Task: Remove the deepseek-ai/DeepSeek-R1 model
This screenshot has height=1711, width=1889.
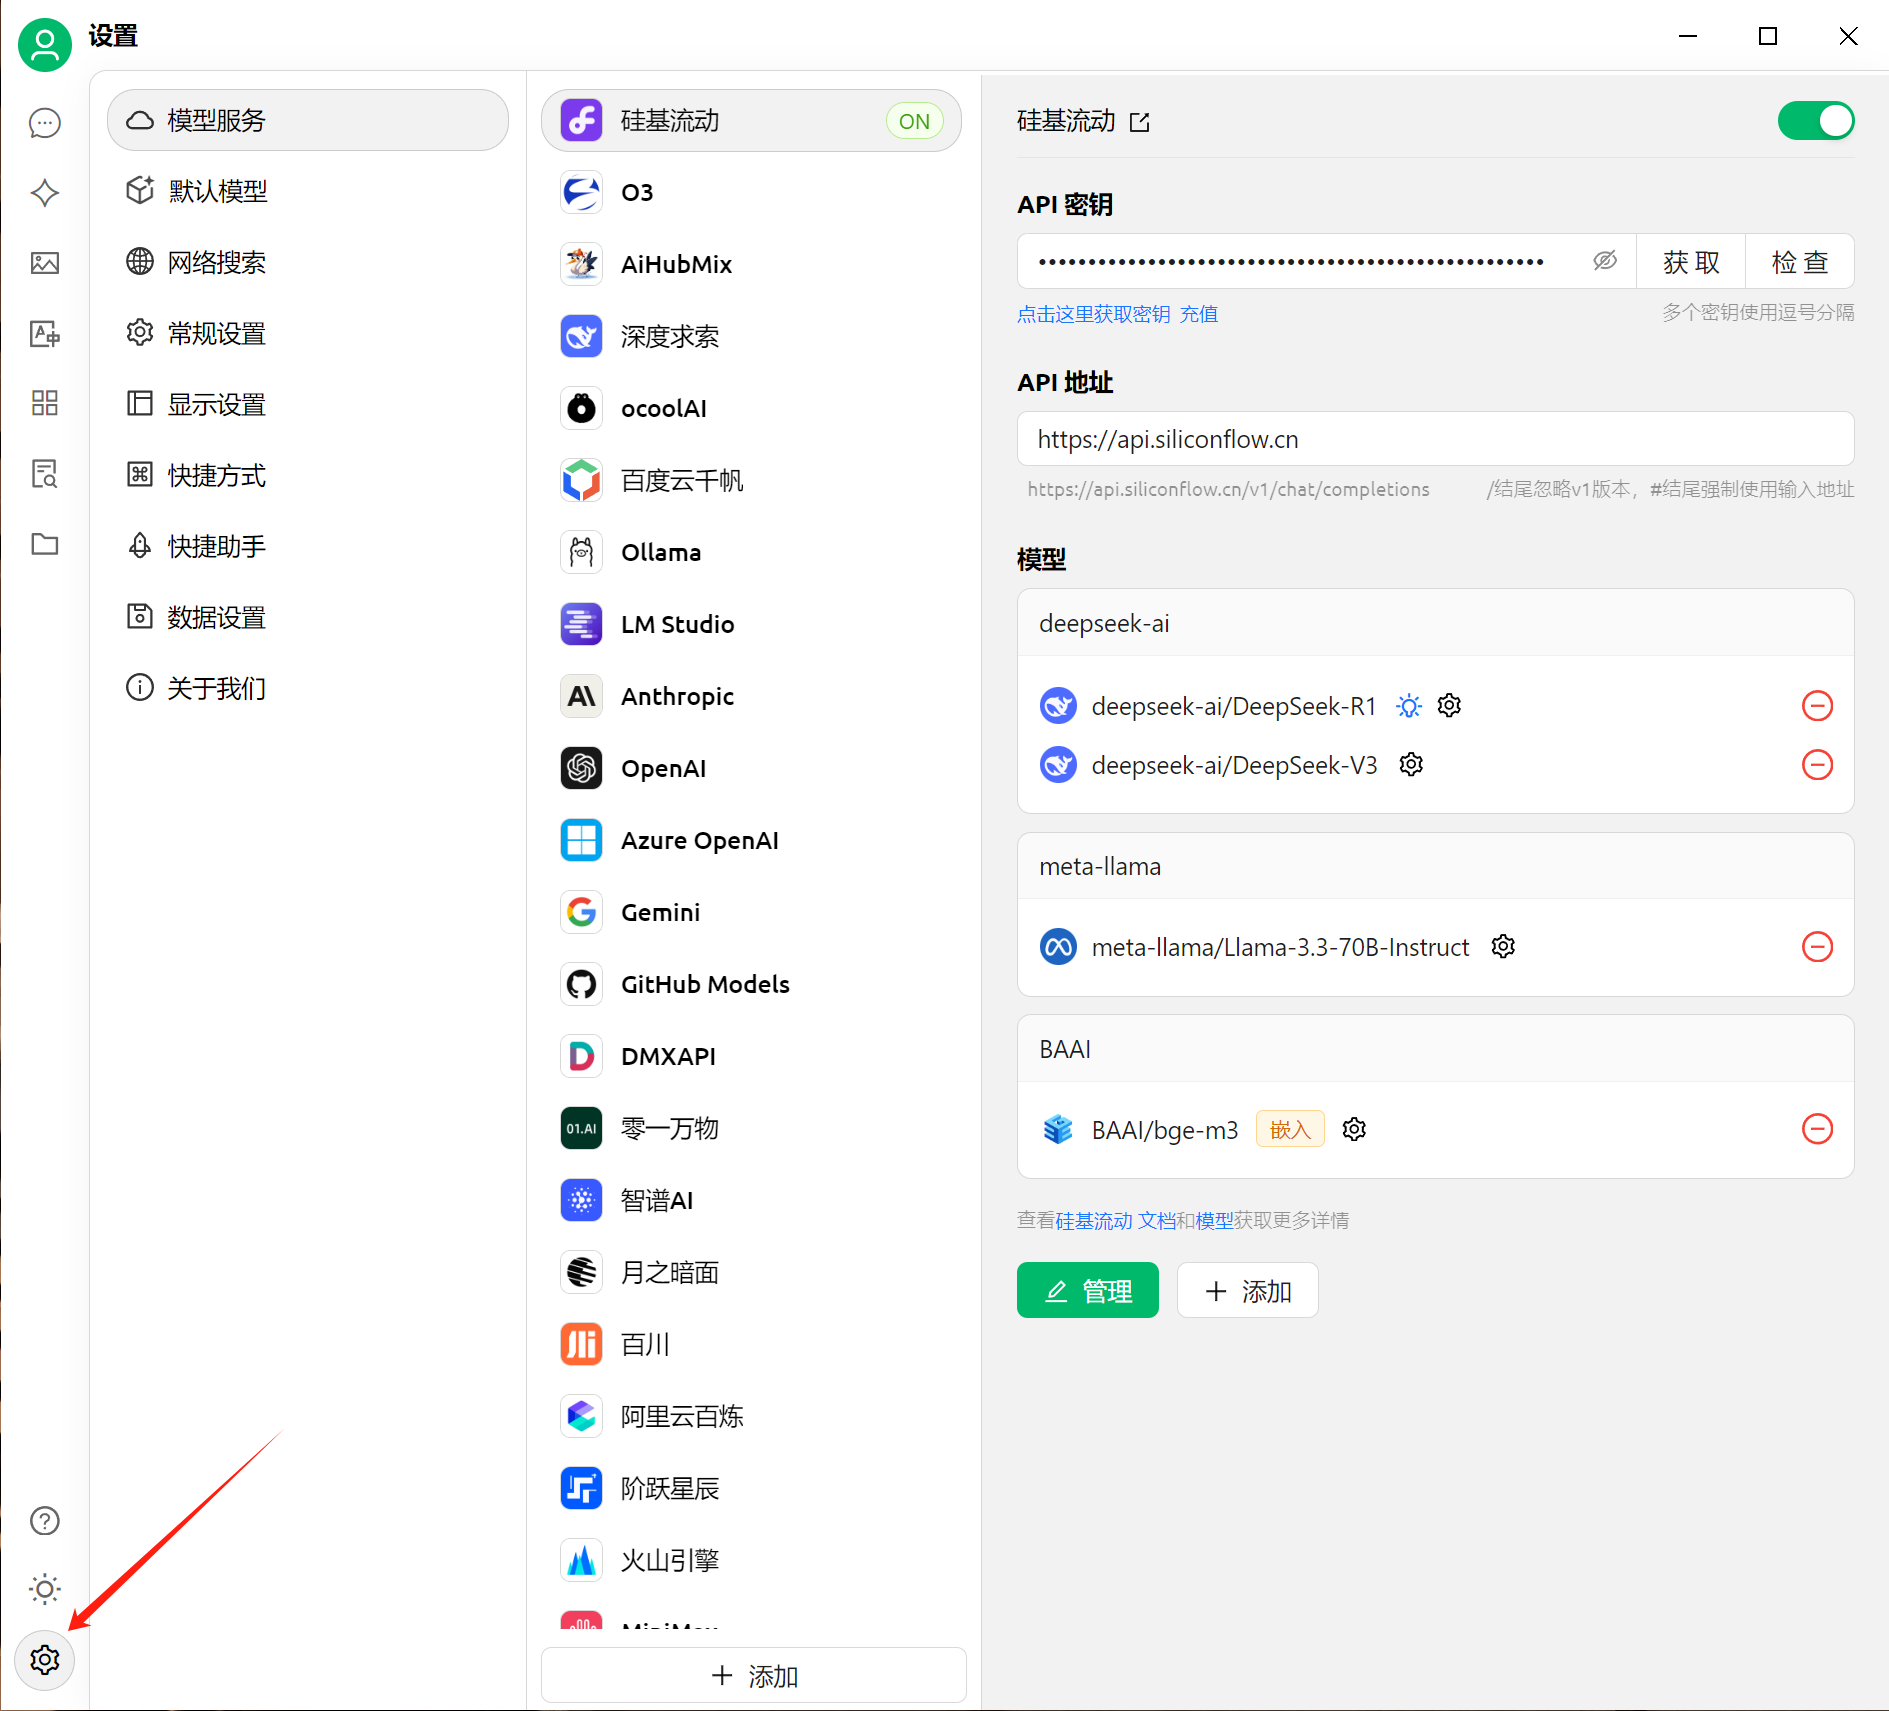Action: [1817, 706]
